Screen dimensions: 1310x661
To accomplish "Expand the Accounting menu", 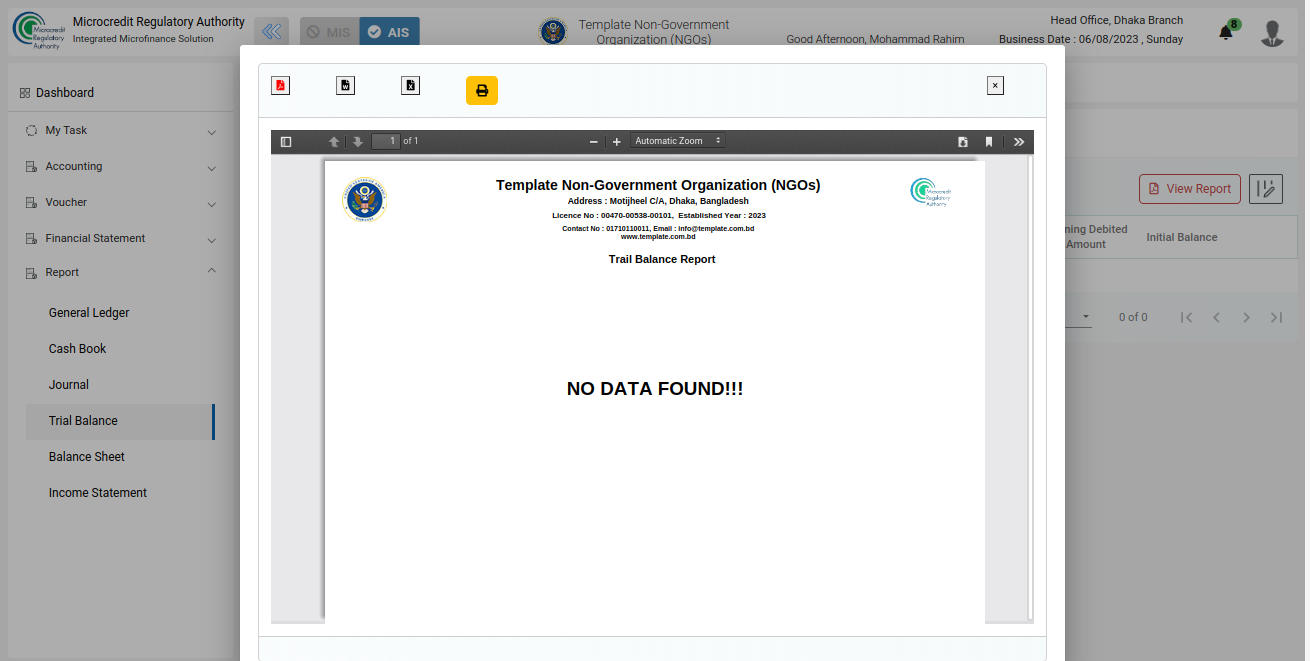I will [x=120, y=167].
